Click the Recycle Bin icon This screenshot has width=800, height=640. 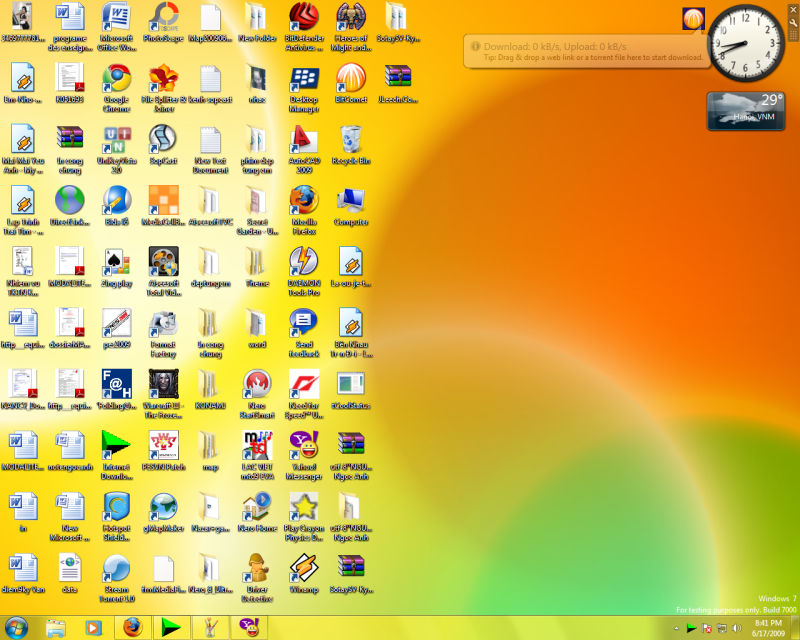click(351, 140)
